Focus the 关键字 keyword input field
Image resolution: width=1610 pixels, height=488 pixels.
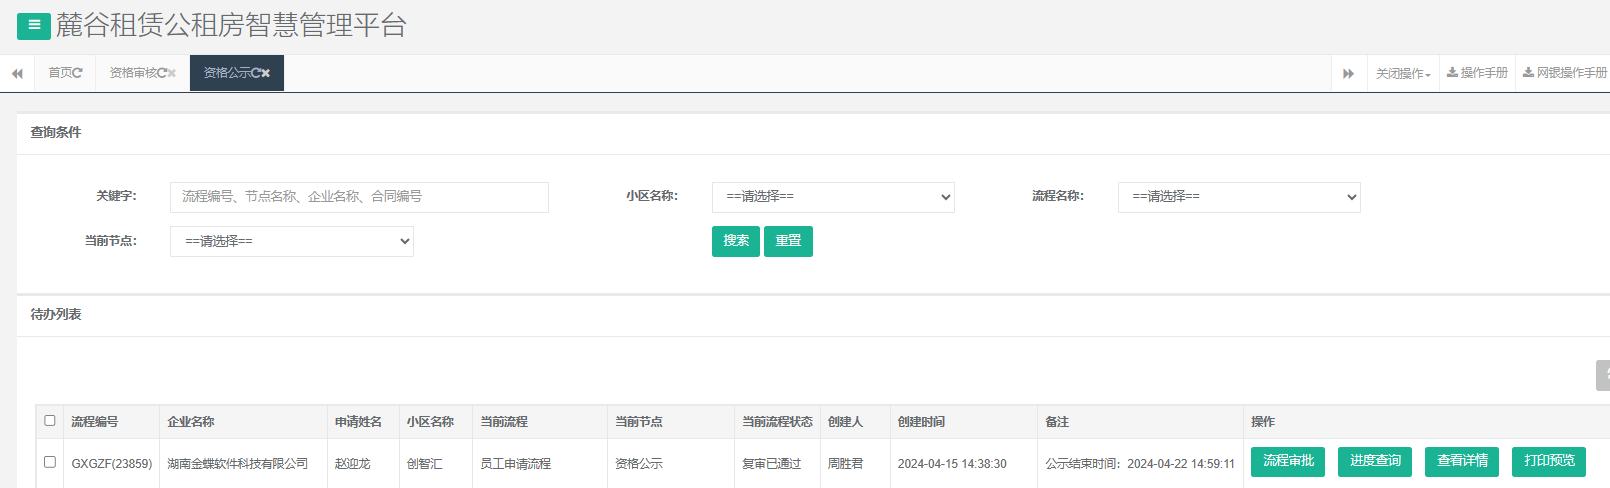(x=359, y=197)
